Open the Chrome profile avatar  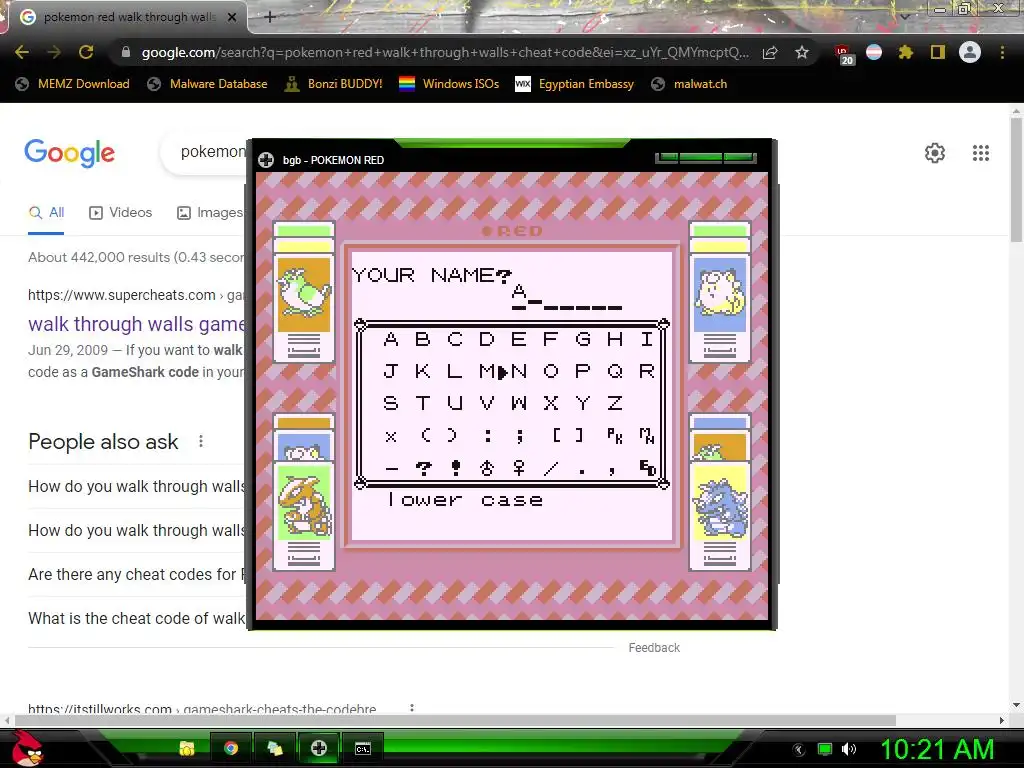pyautogui.click(x=970, y=52)
